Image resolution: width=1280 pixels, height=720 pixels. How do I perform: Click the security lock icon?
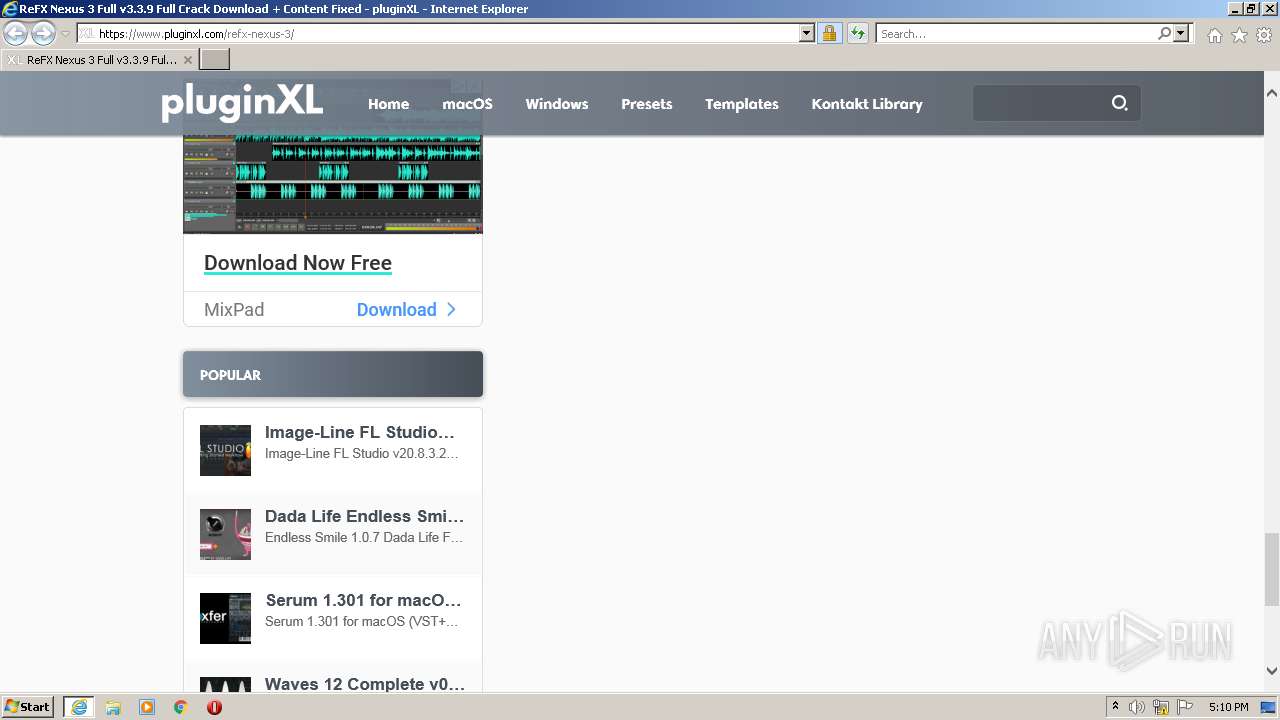(x=829, y=33)
